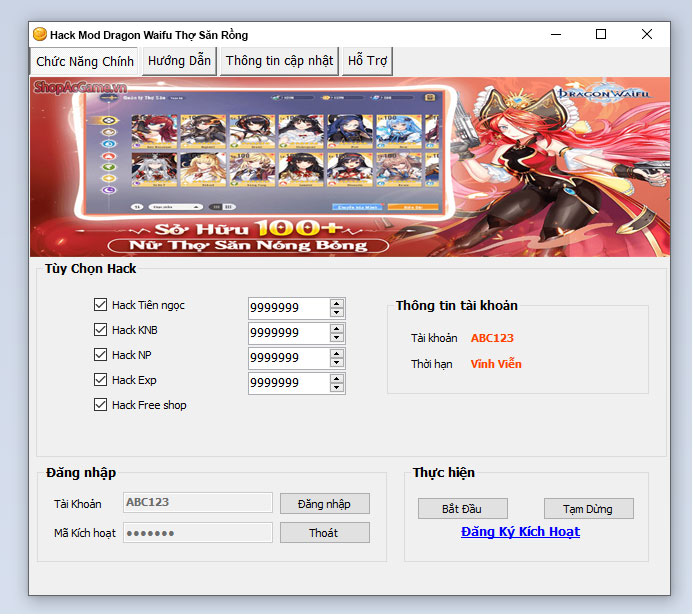The width and height of the screenshot is (693, 616).
Task: Open the Đăng Ký Kích Hoạt link
Action: [520, 532]
